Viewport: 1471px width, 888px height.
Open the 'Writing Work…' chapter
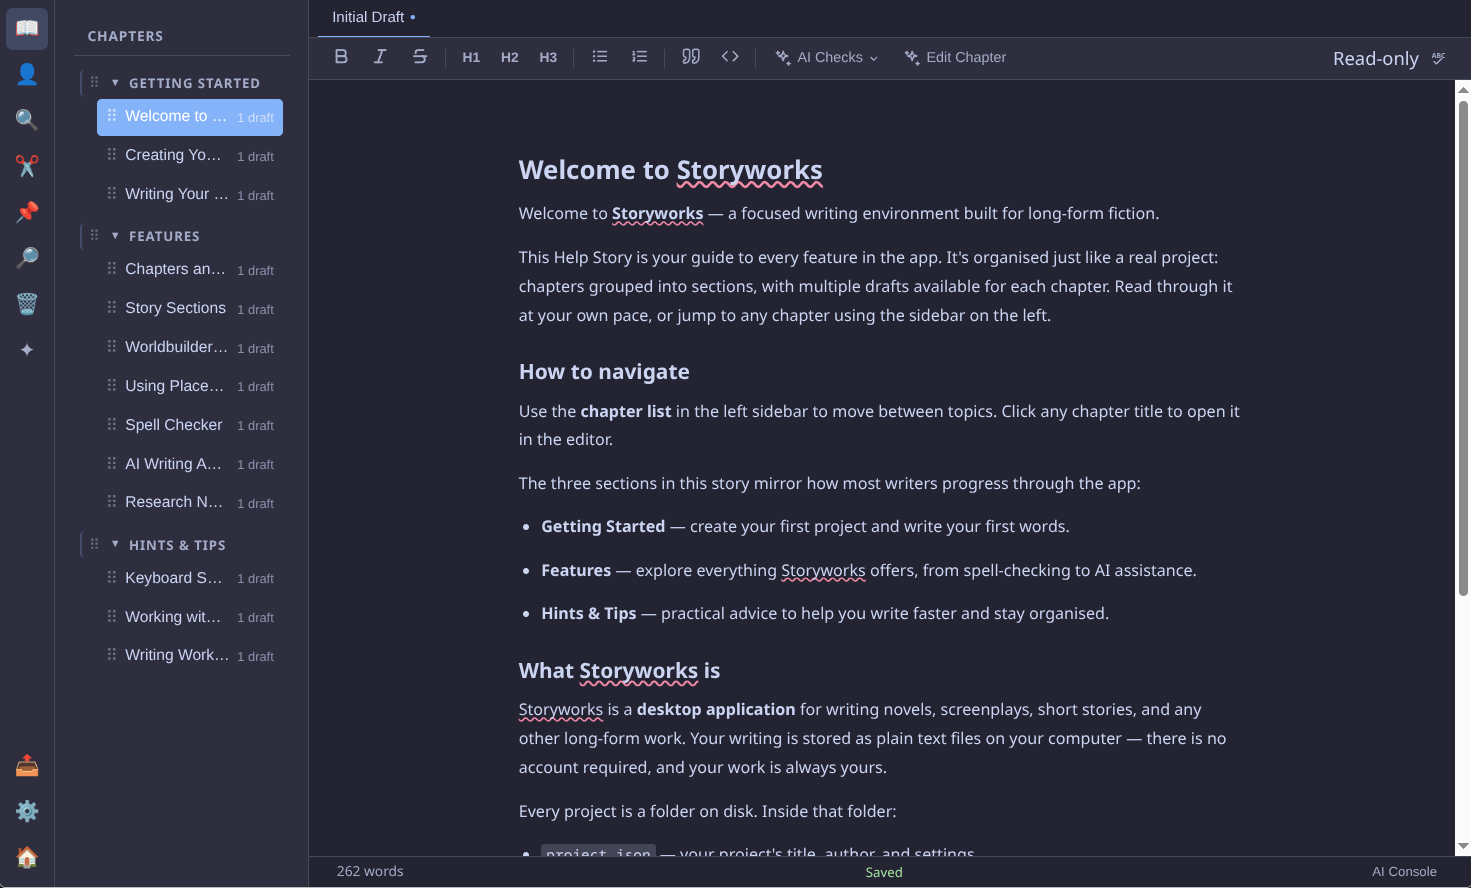[x=190, y=656]
